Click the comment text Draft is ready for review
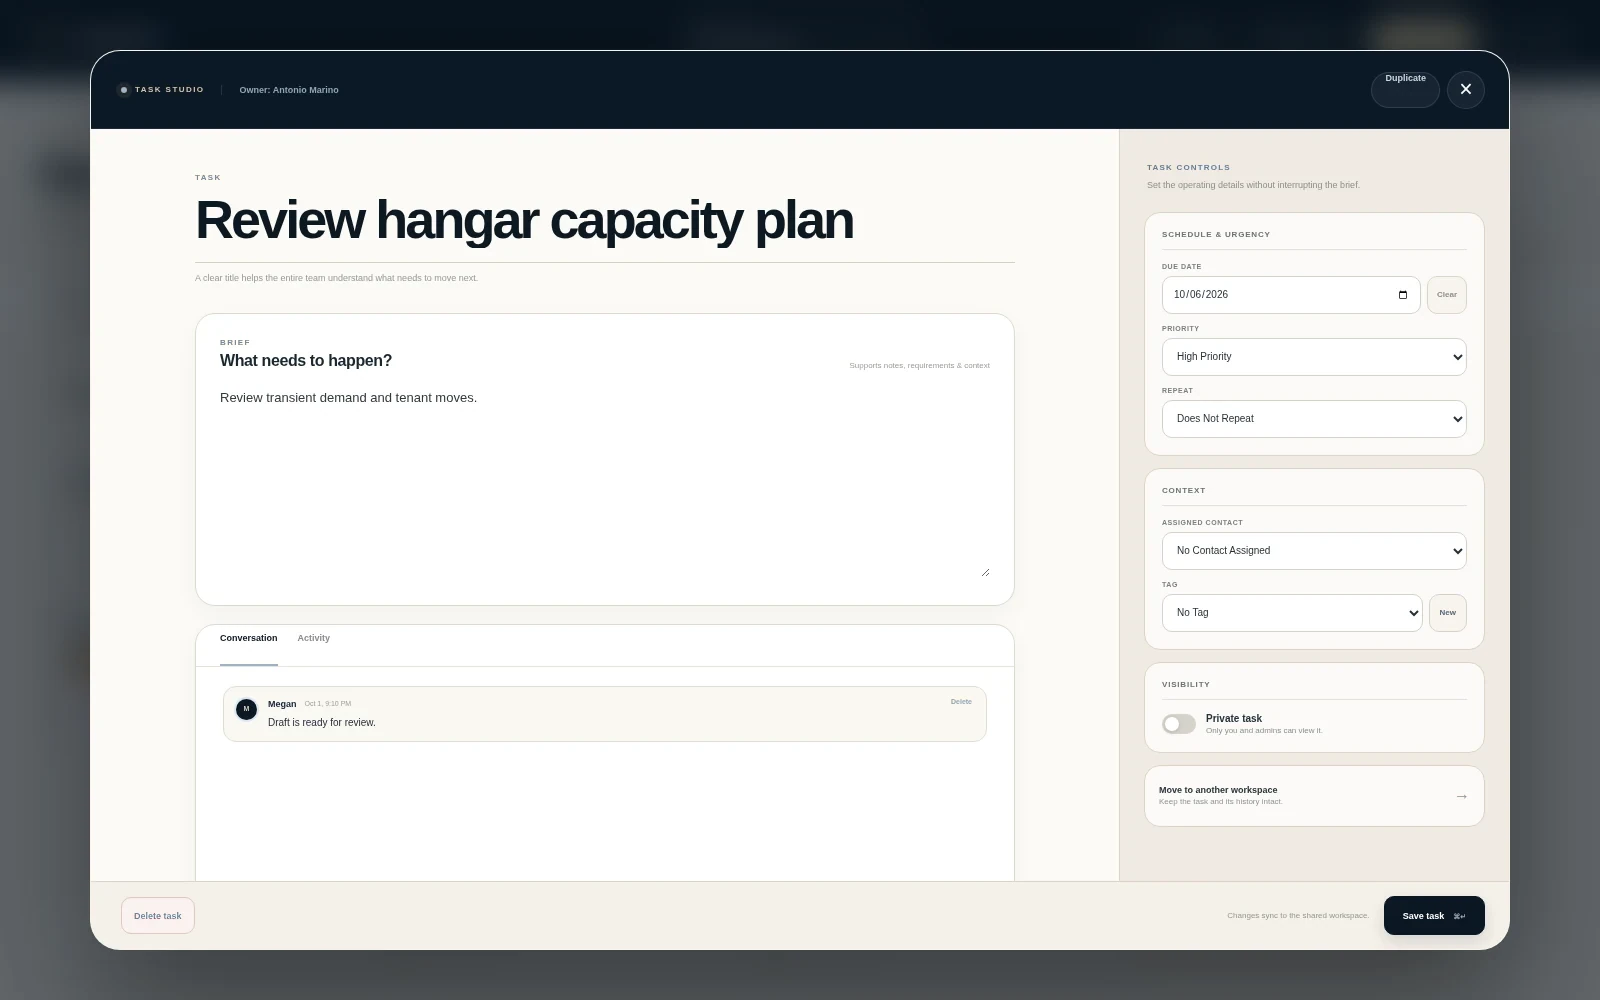 (322, 723)
